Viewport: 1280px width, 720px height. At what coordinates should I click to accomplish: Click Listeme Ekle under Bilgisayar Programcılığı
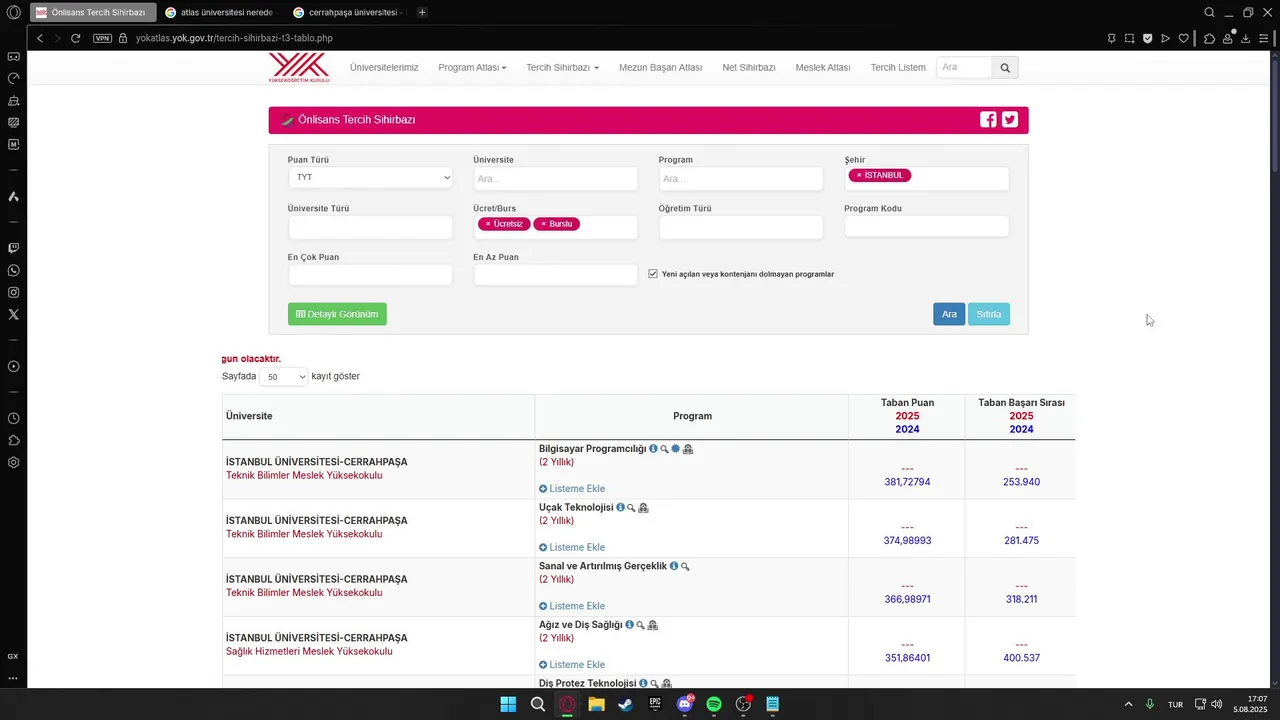coord(572,489)
